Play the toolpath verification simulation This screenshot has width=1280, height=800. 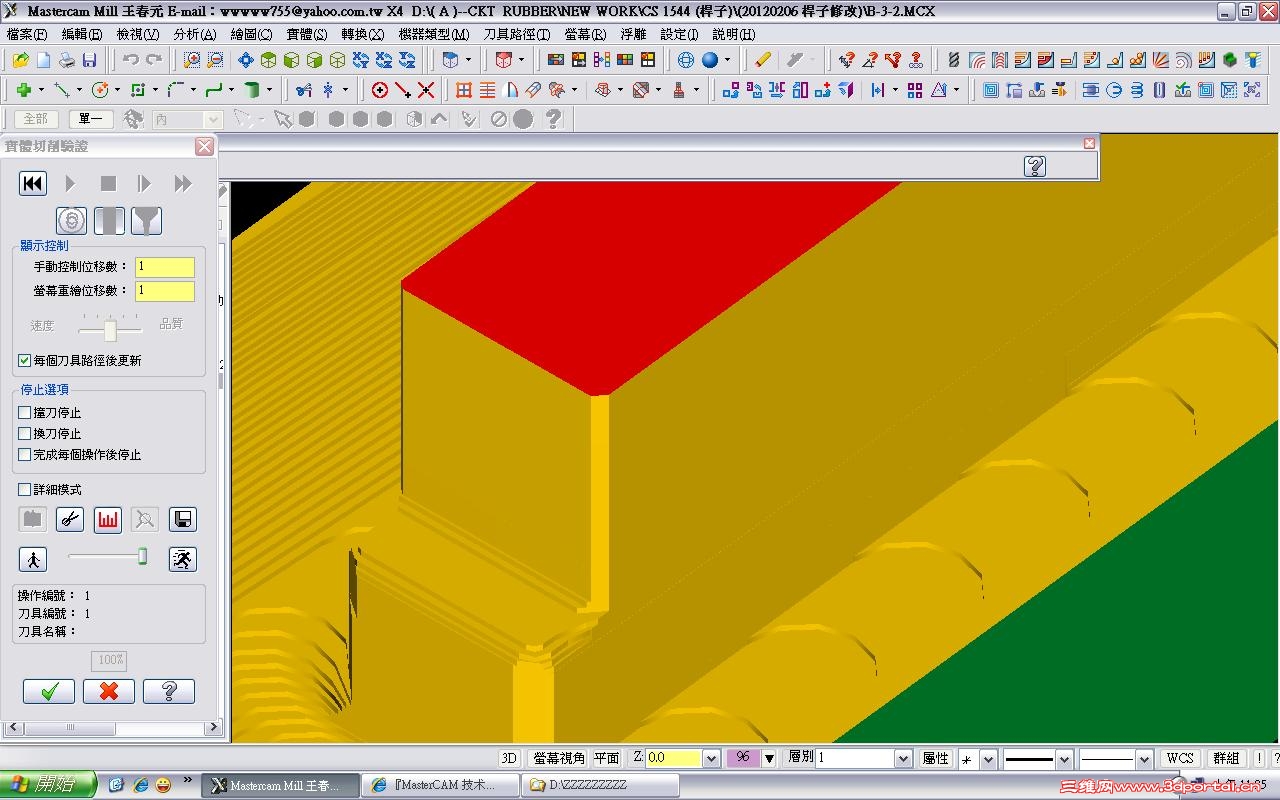(x=70, y=183)
